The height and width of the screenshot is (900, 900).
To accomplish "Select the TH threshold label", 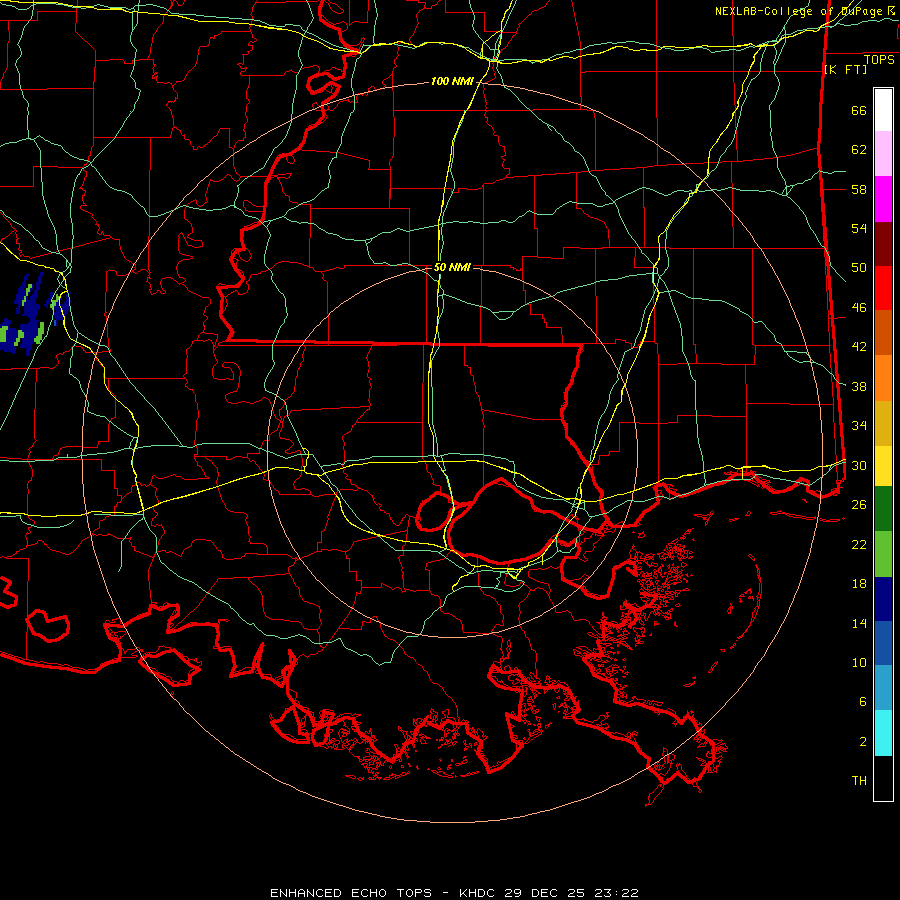I will (x=859, y=781).
